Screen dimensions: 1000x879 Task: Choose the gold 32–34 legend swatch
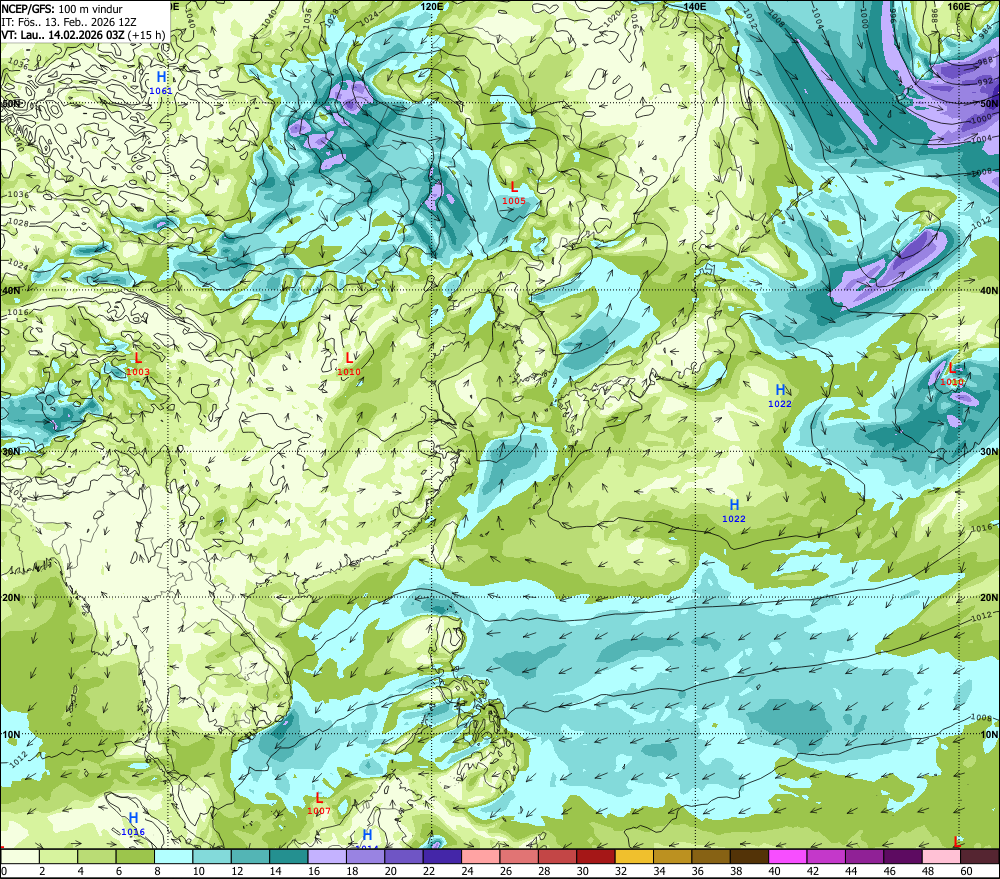[635, 857]
